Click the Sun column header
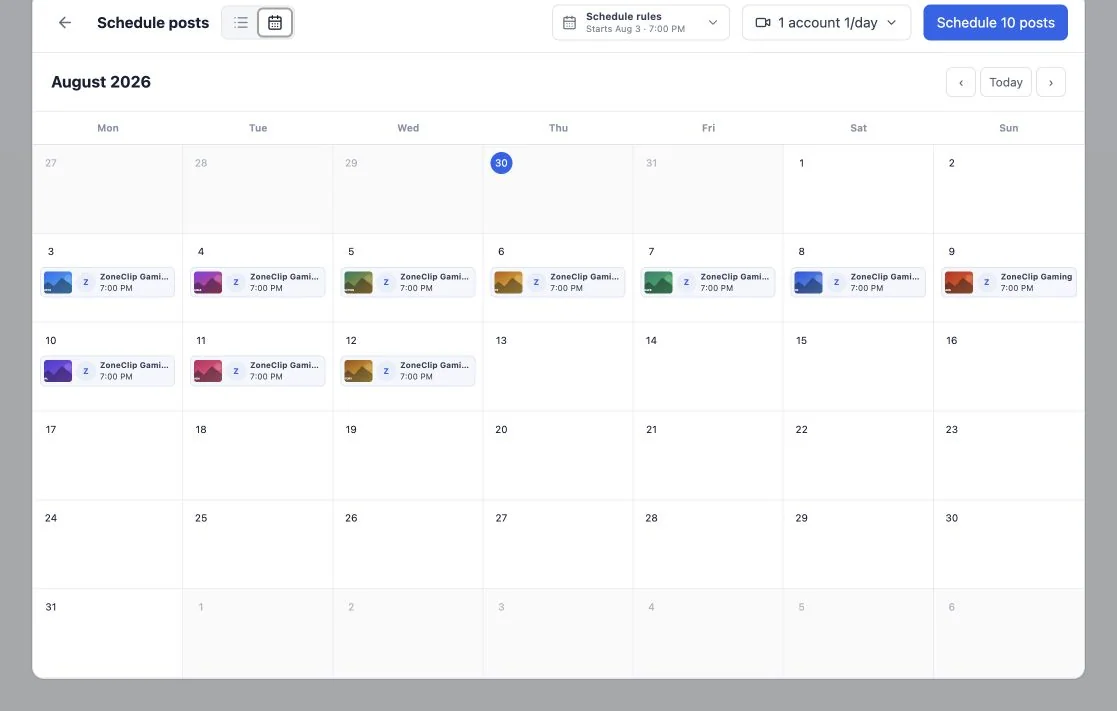 click(x=1009, y=128)
